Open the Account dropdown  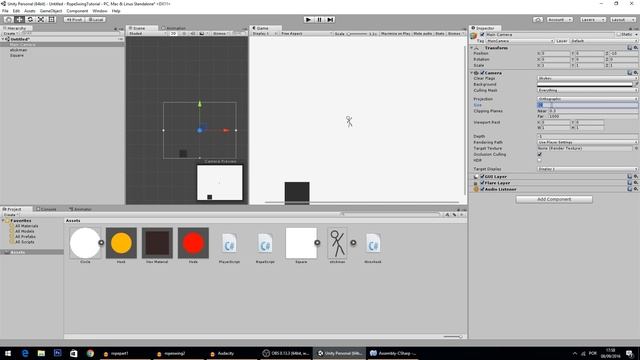coord(559,20)
